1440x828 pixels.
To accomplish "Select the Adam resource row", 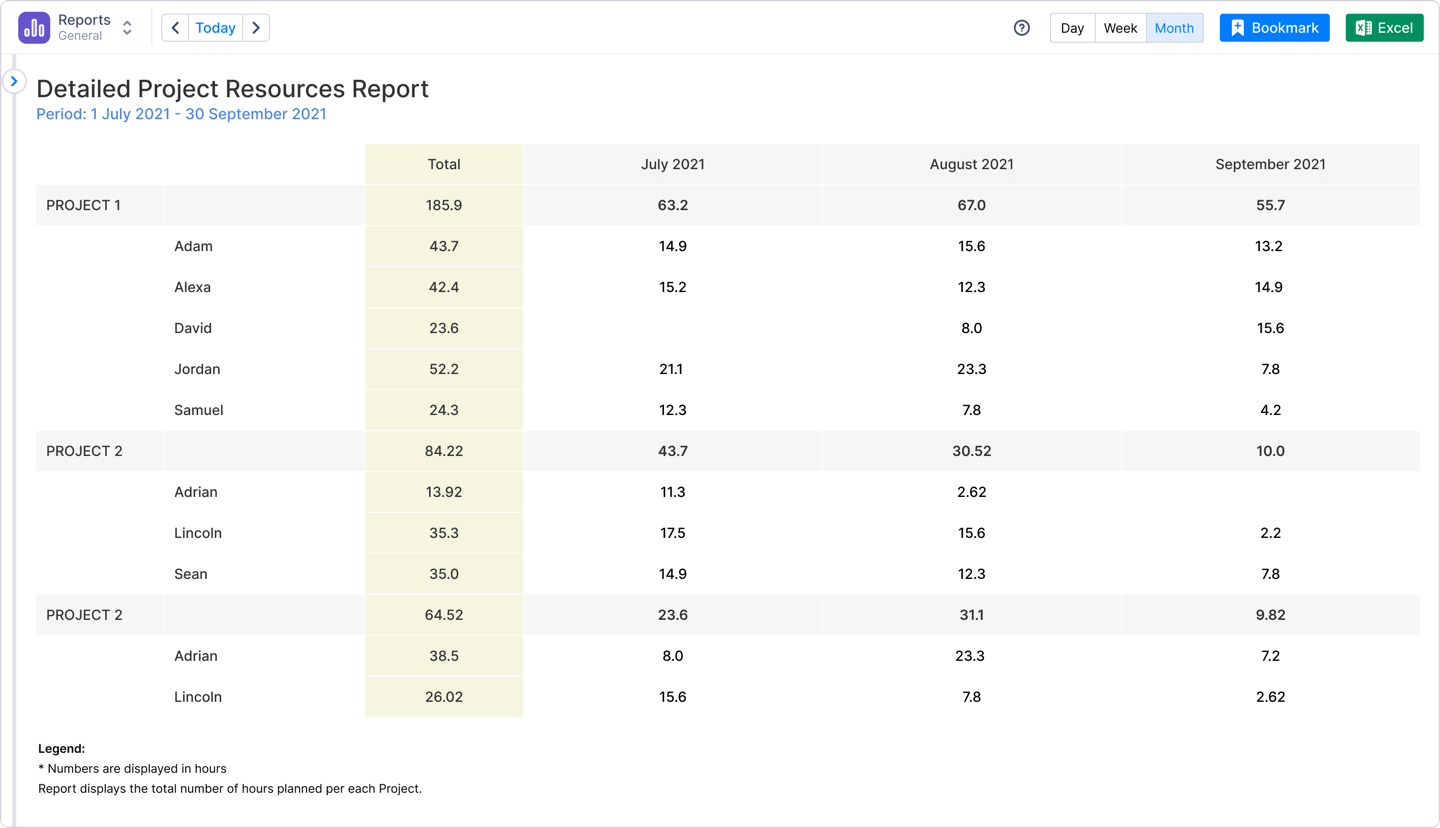I will pyautogui.click(x=728, y=246).
